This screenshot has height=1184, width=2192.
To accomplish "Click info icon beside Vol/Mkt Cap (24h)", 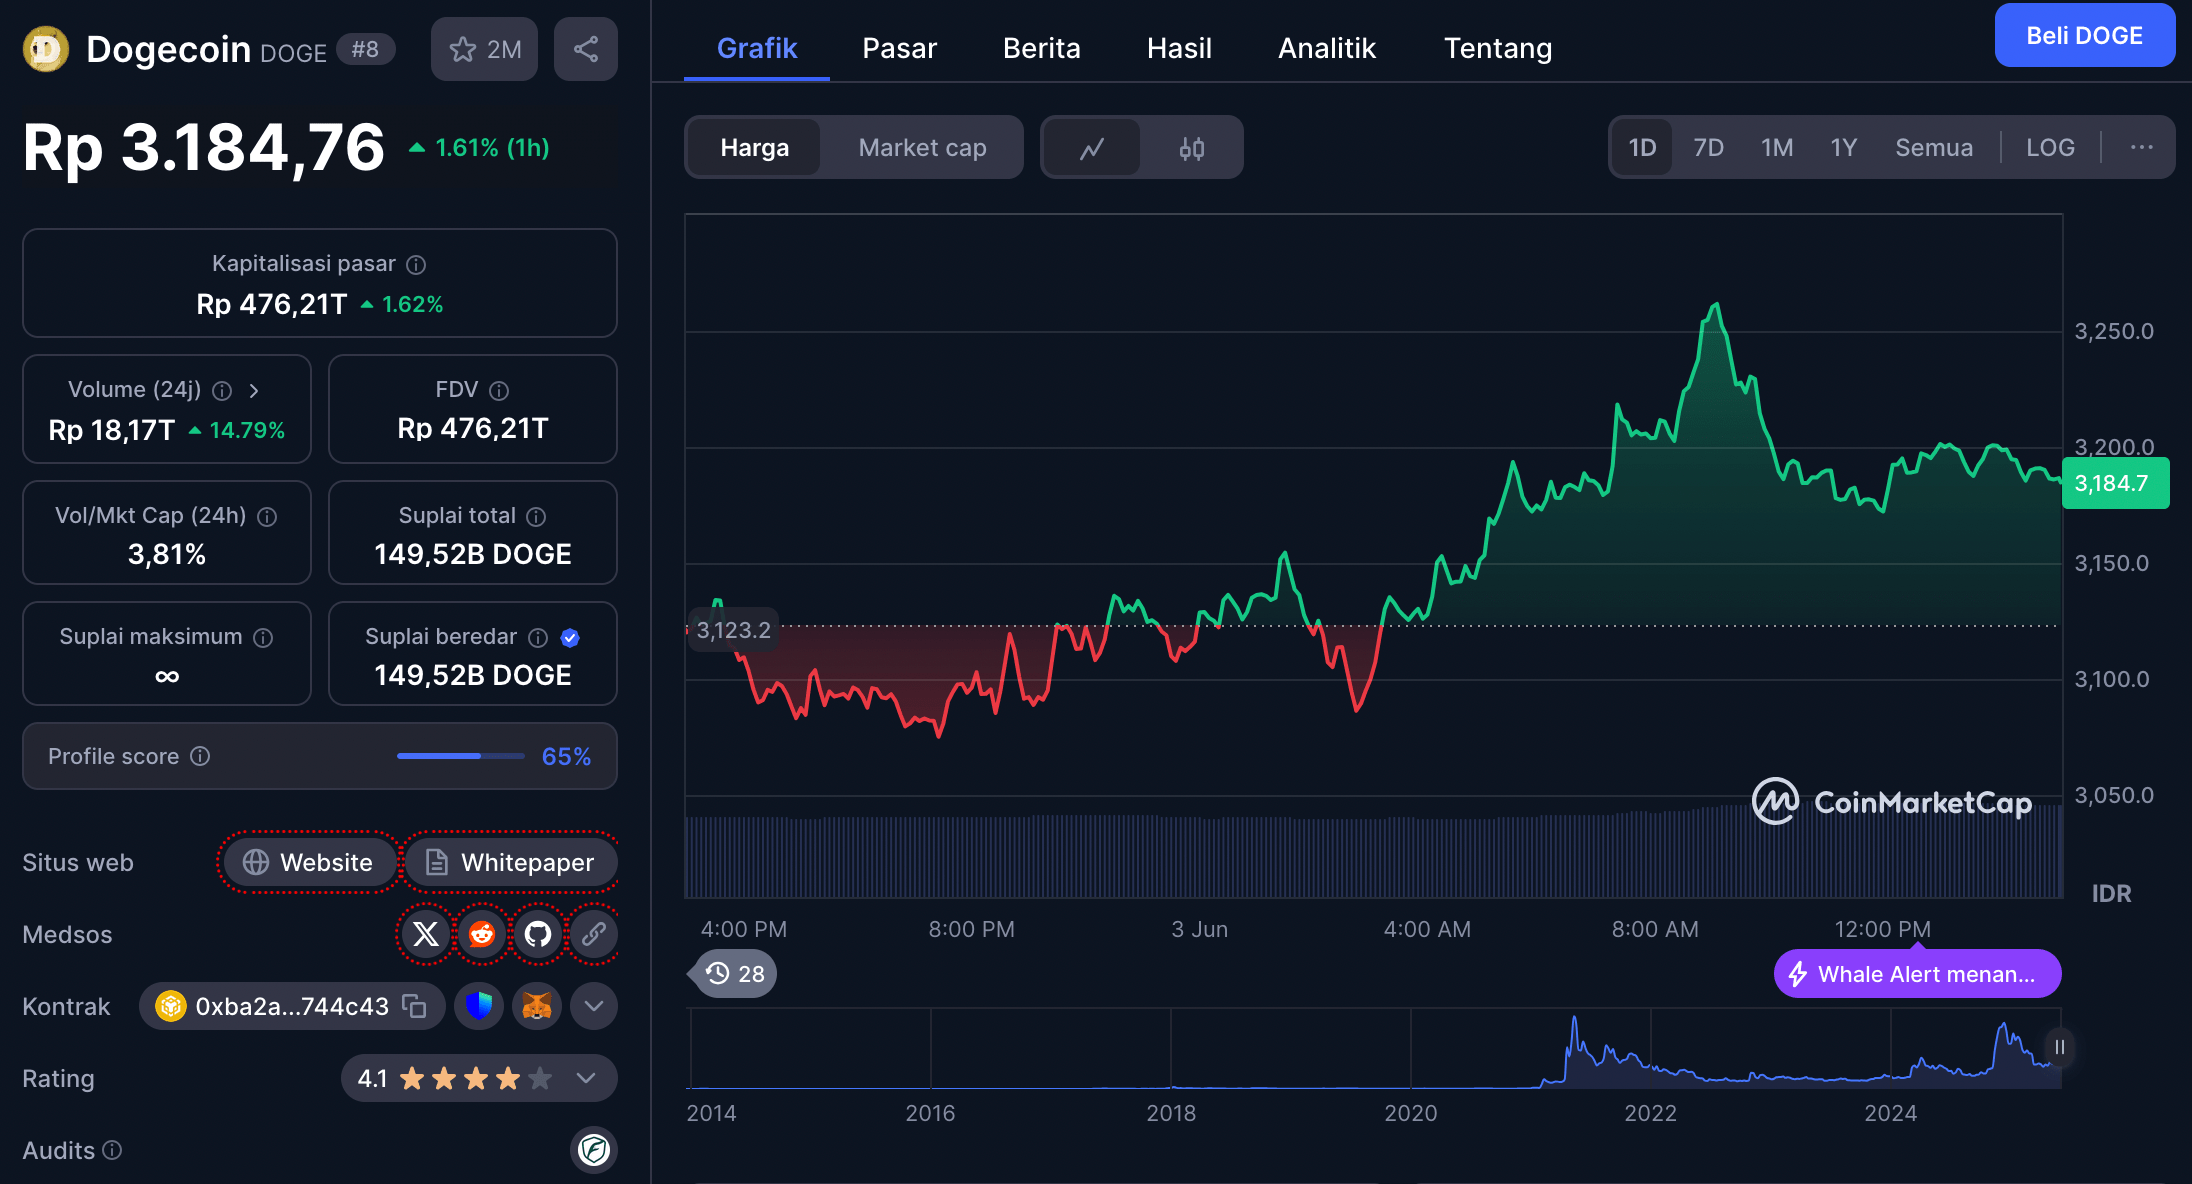I will point(267,516).
